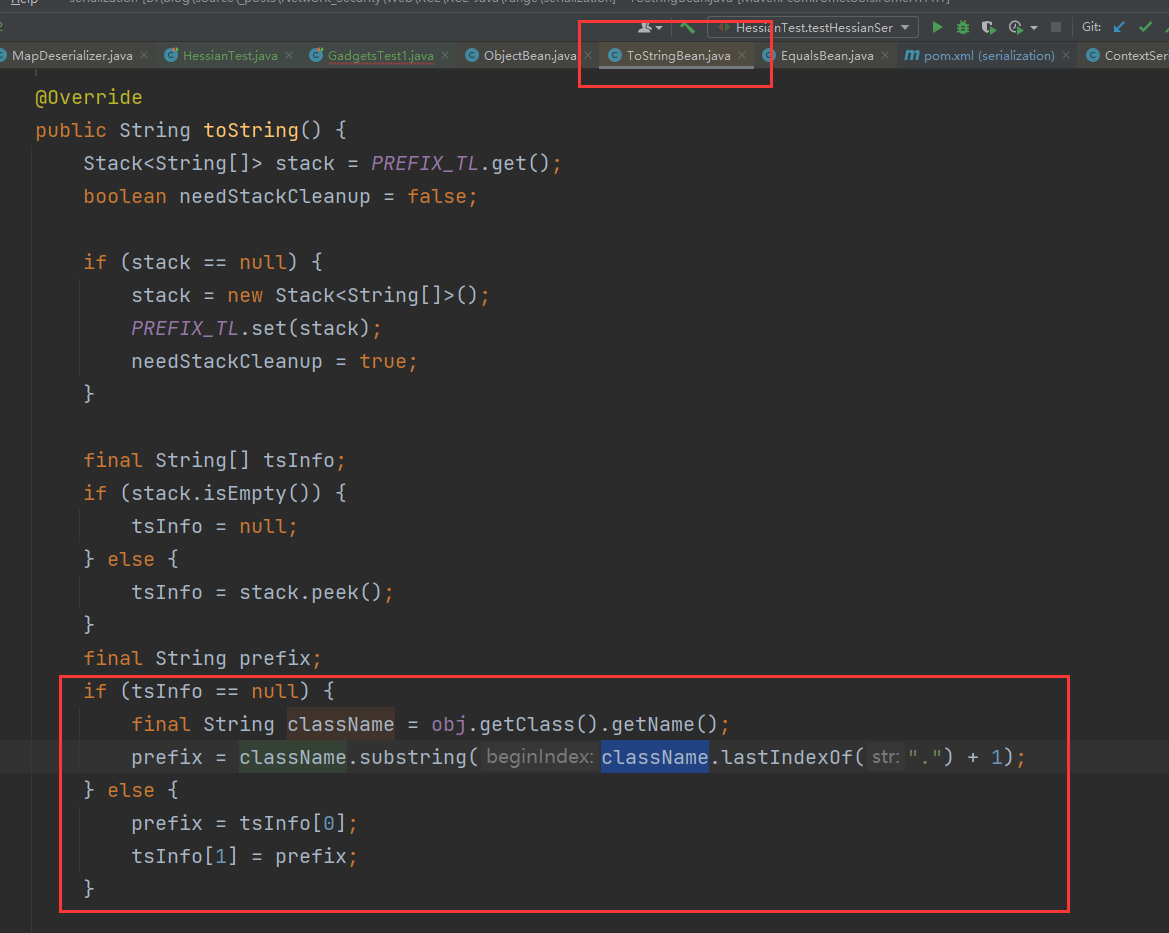Click getName in obj.getClass().getName()
Screen dimensions: 1169x933
(653, 724)
